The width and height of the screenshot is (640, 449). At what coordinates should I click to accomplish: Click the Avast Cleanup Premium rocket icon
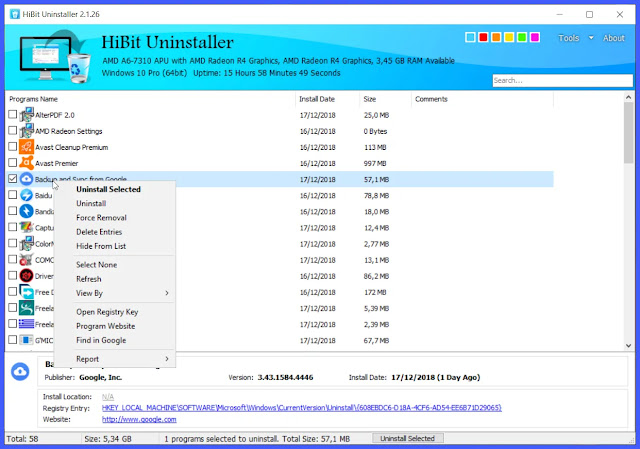(x=27, y=147)
